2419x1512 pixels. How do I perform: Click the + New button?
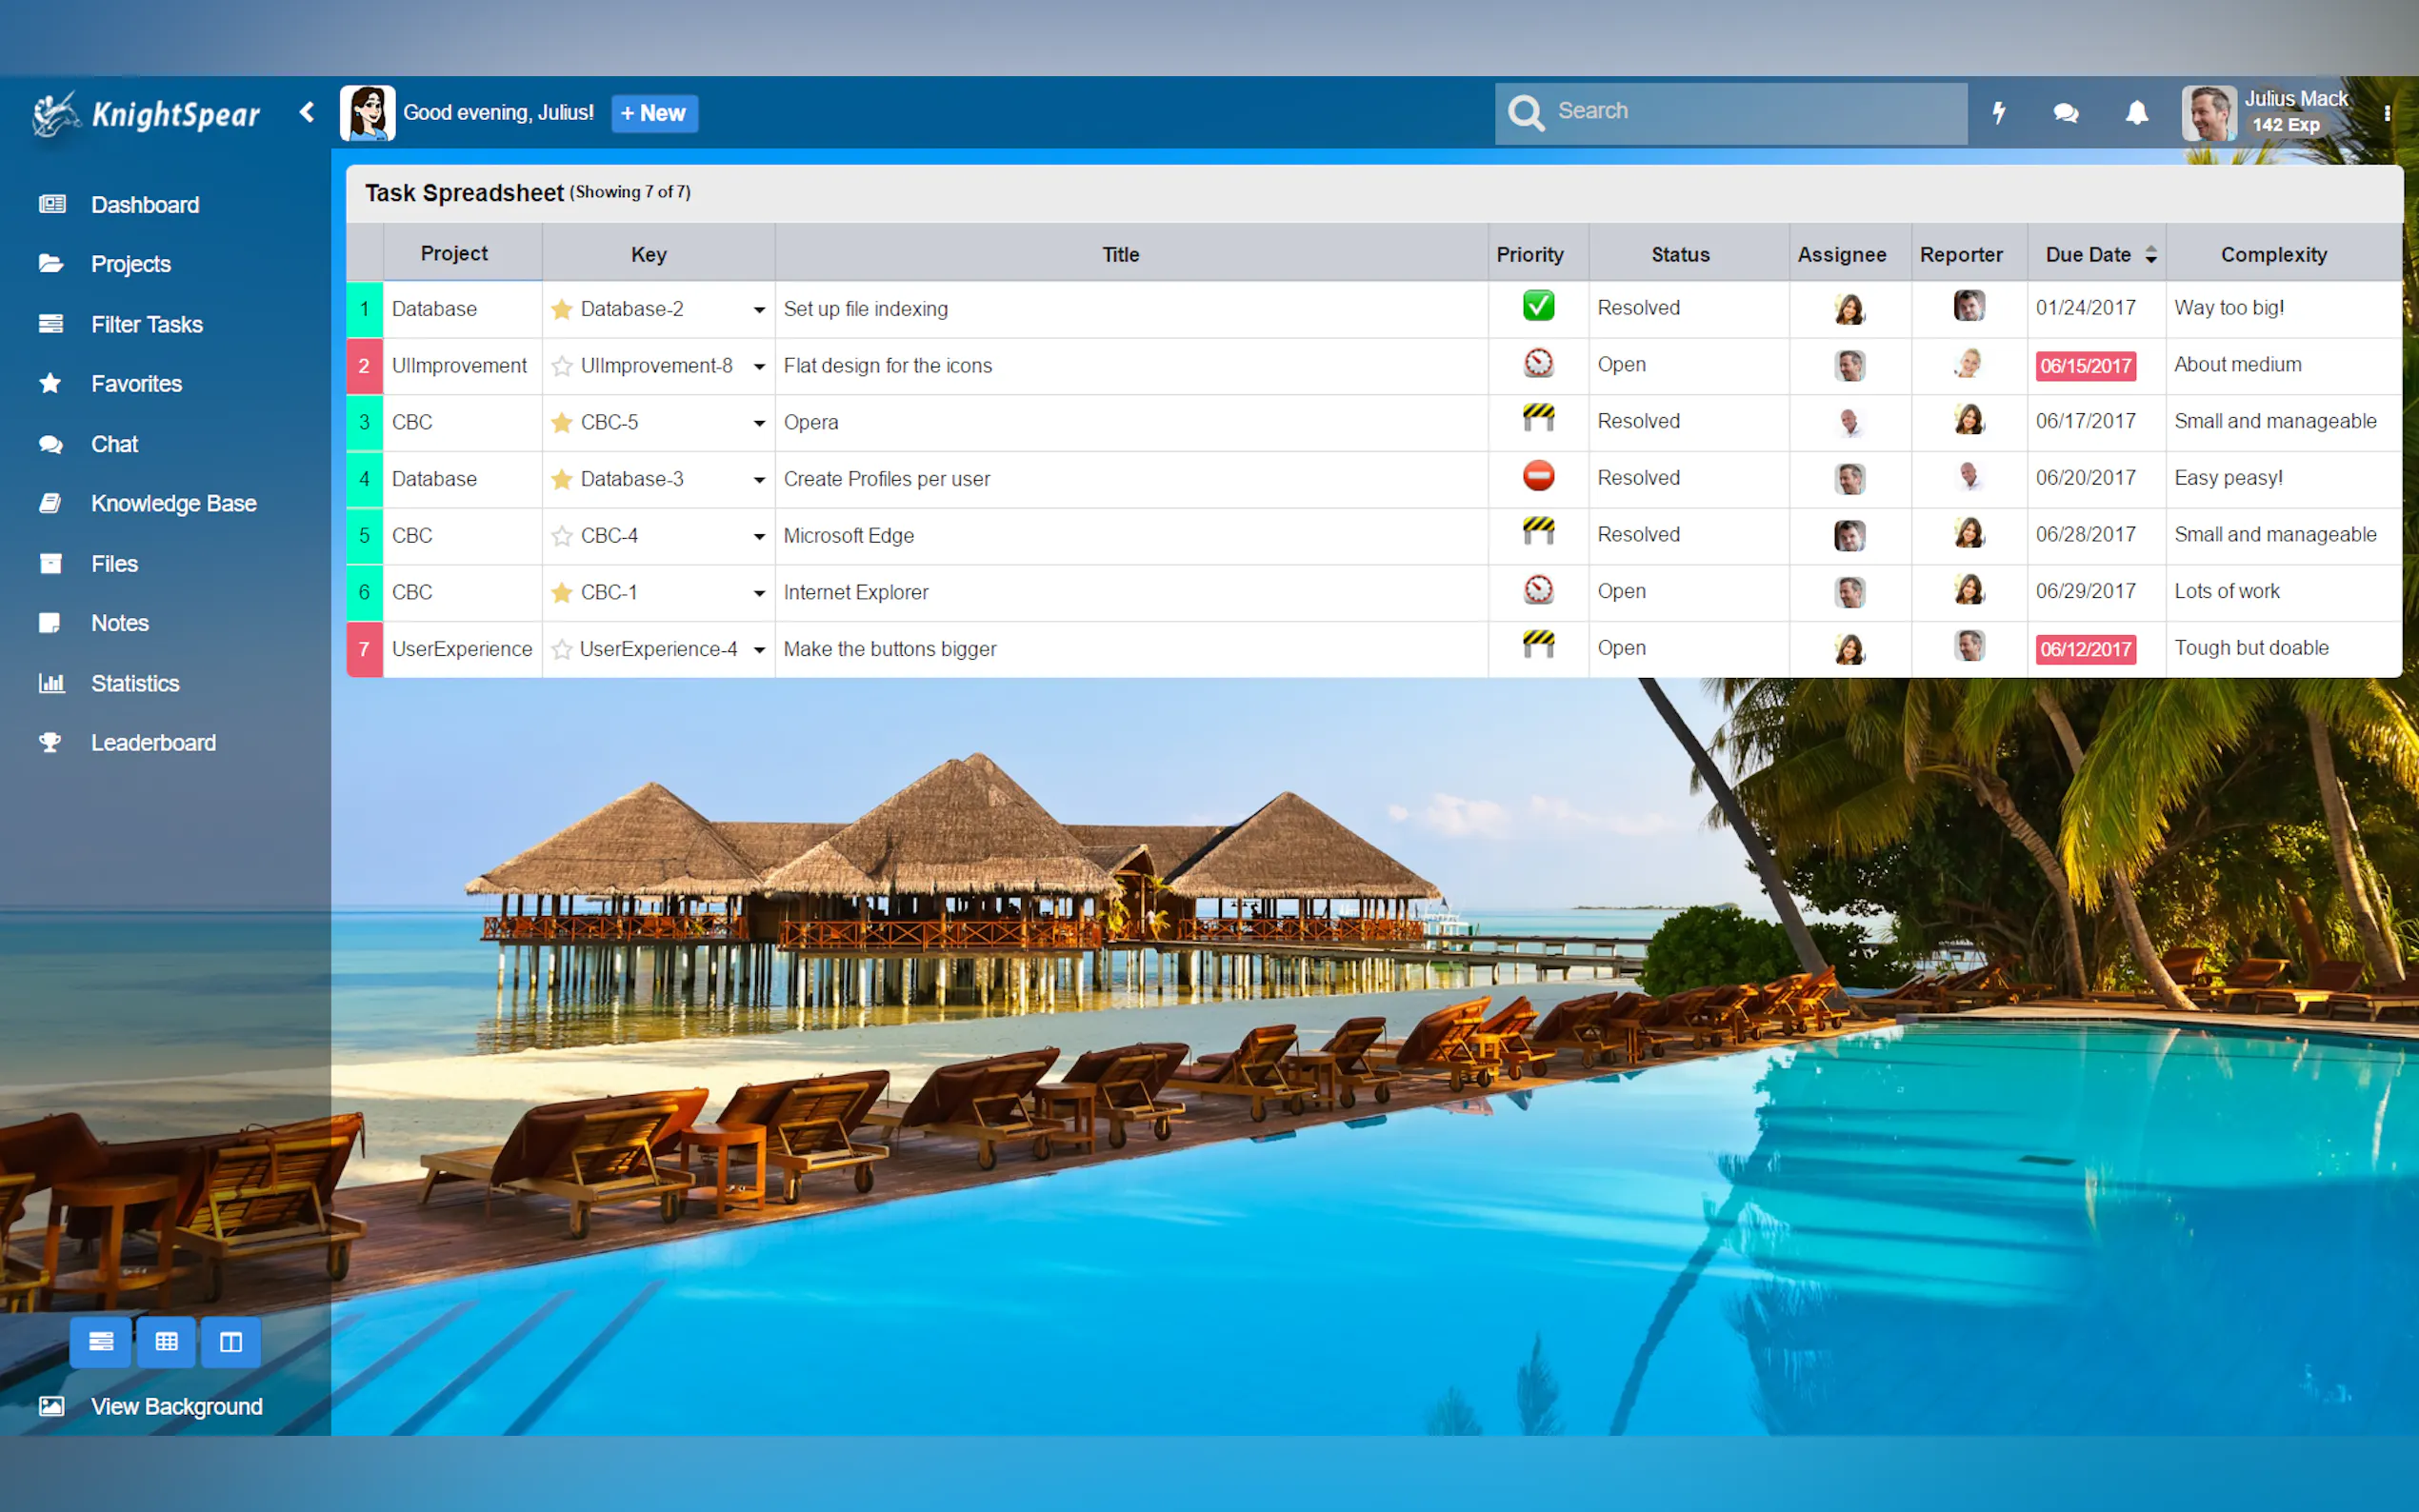(x=654, y=113)
